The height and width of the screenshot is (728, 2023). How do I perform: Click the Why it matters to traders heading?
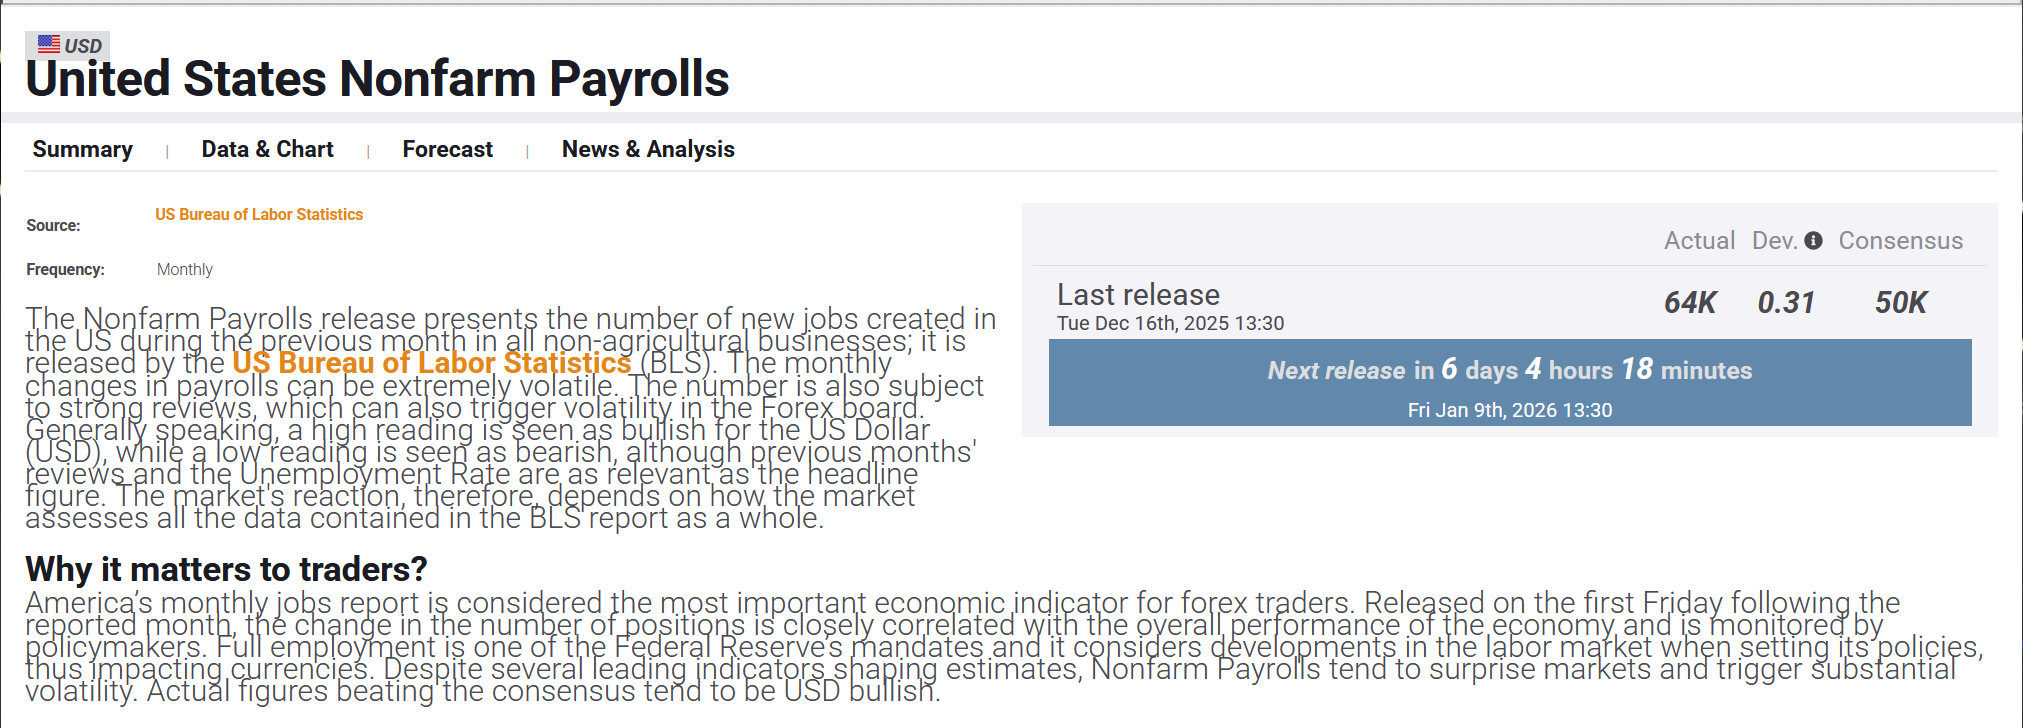tap(226, 569)
